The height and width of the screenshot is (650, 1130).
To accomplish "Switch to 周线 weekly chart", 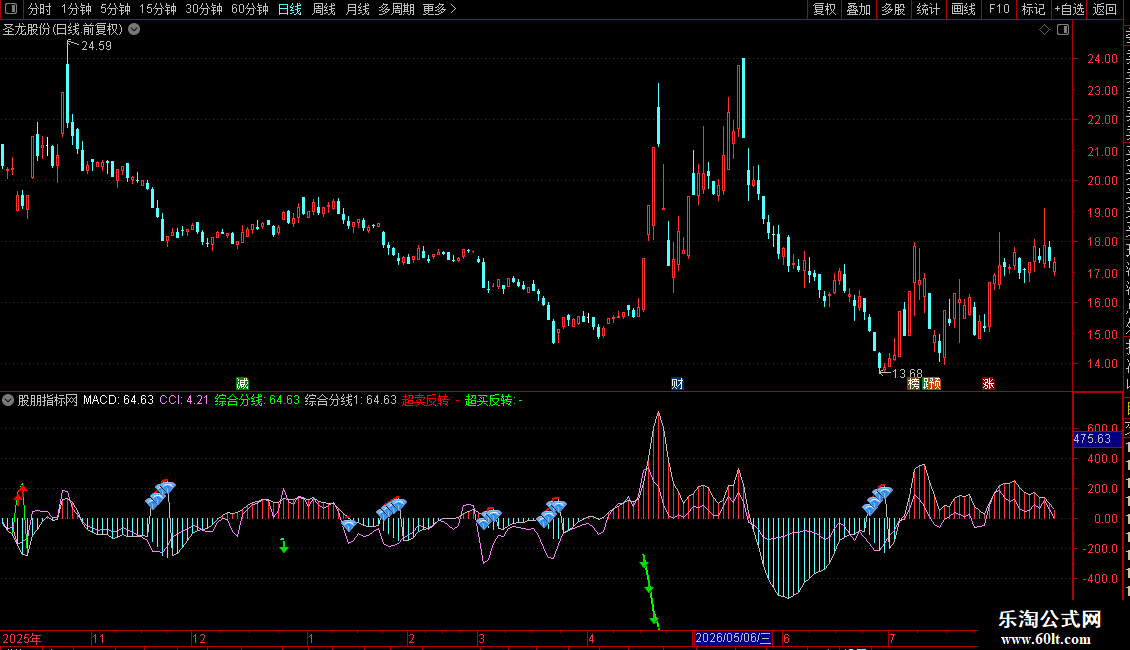I will pos(324,9).
